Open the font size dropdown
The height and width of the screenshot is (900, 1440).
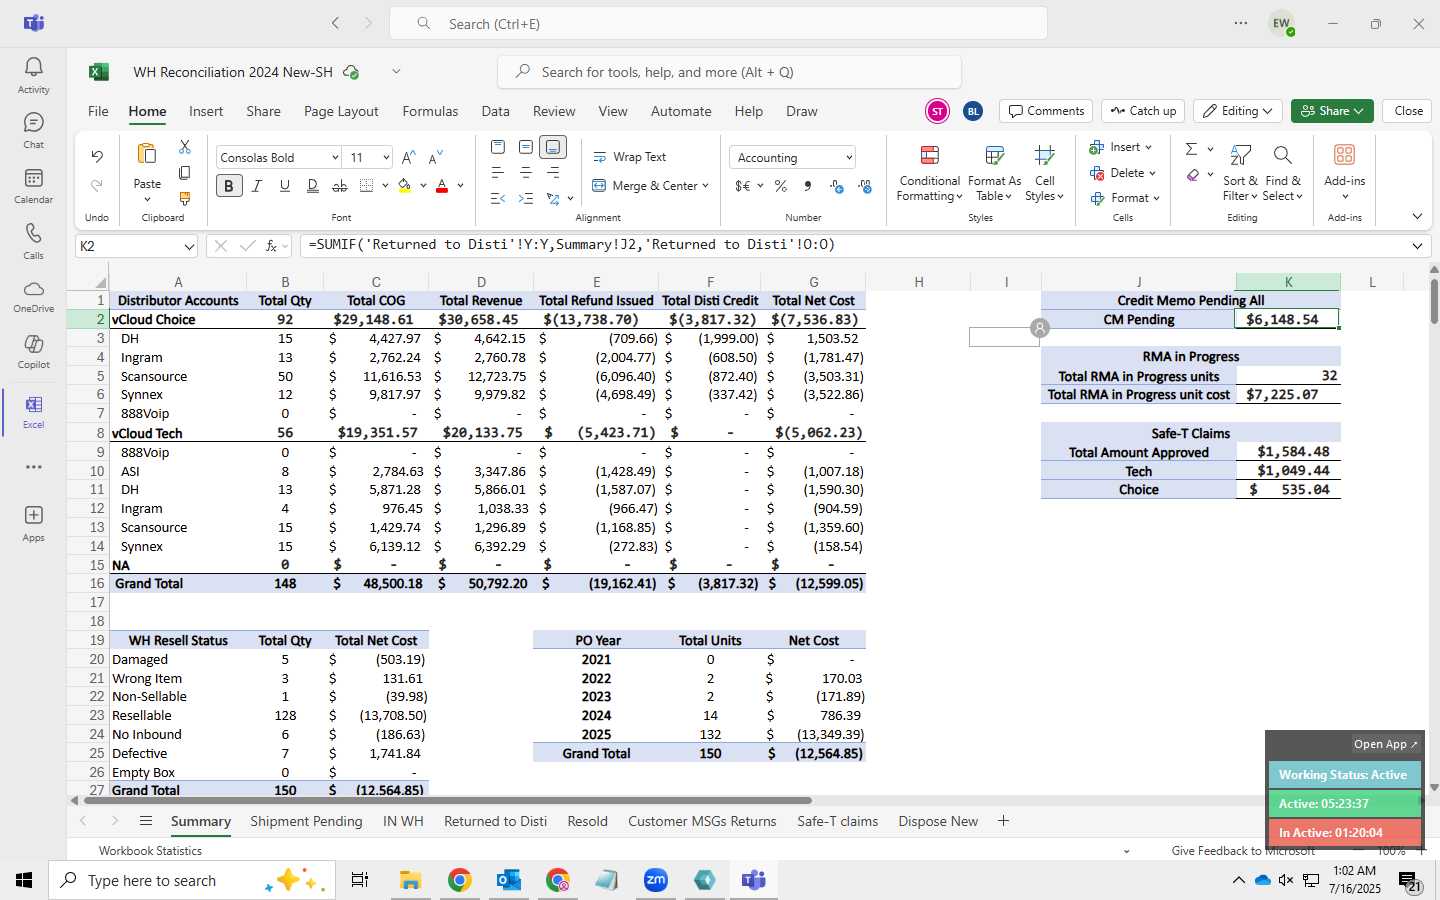click(385, 158)
